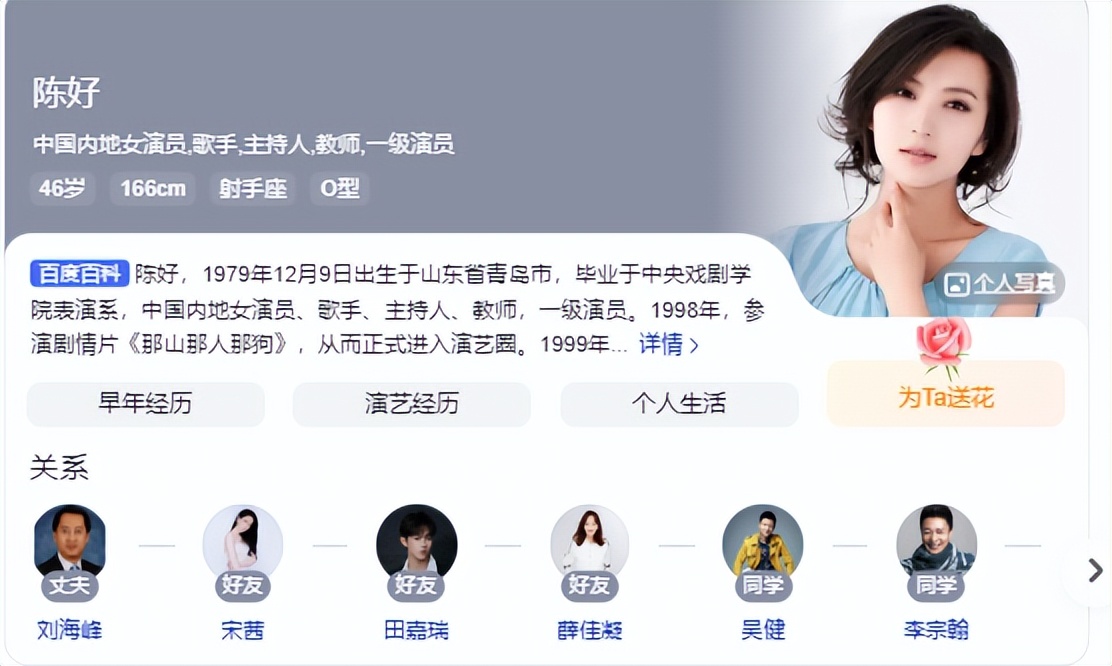1112x666 pixels.
Task: Send flowers using 为Ta送花 button
Action: click(945, 394)
